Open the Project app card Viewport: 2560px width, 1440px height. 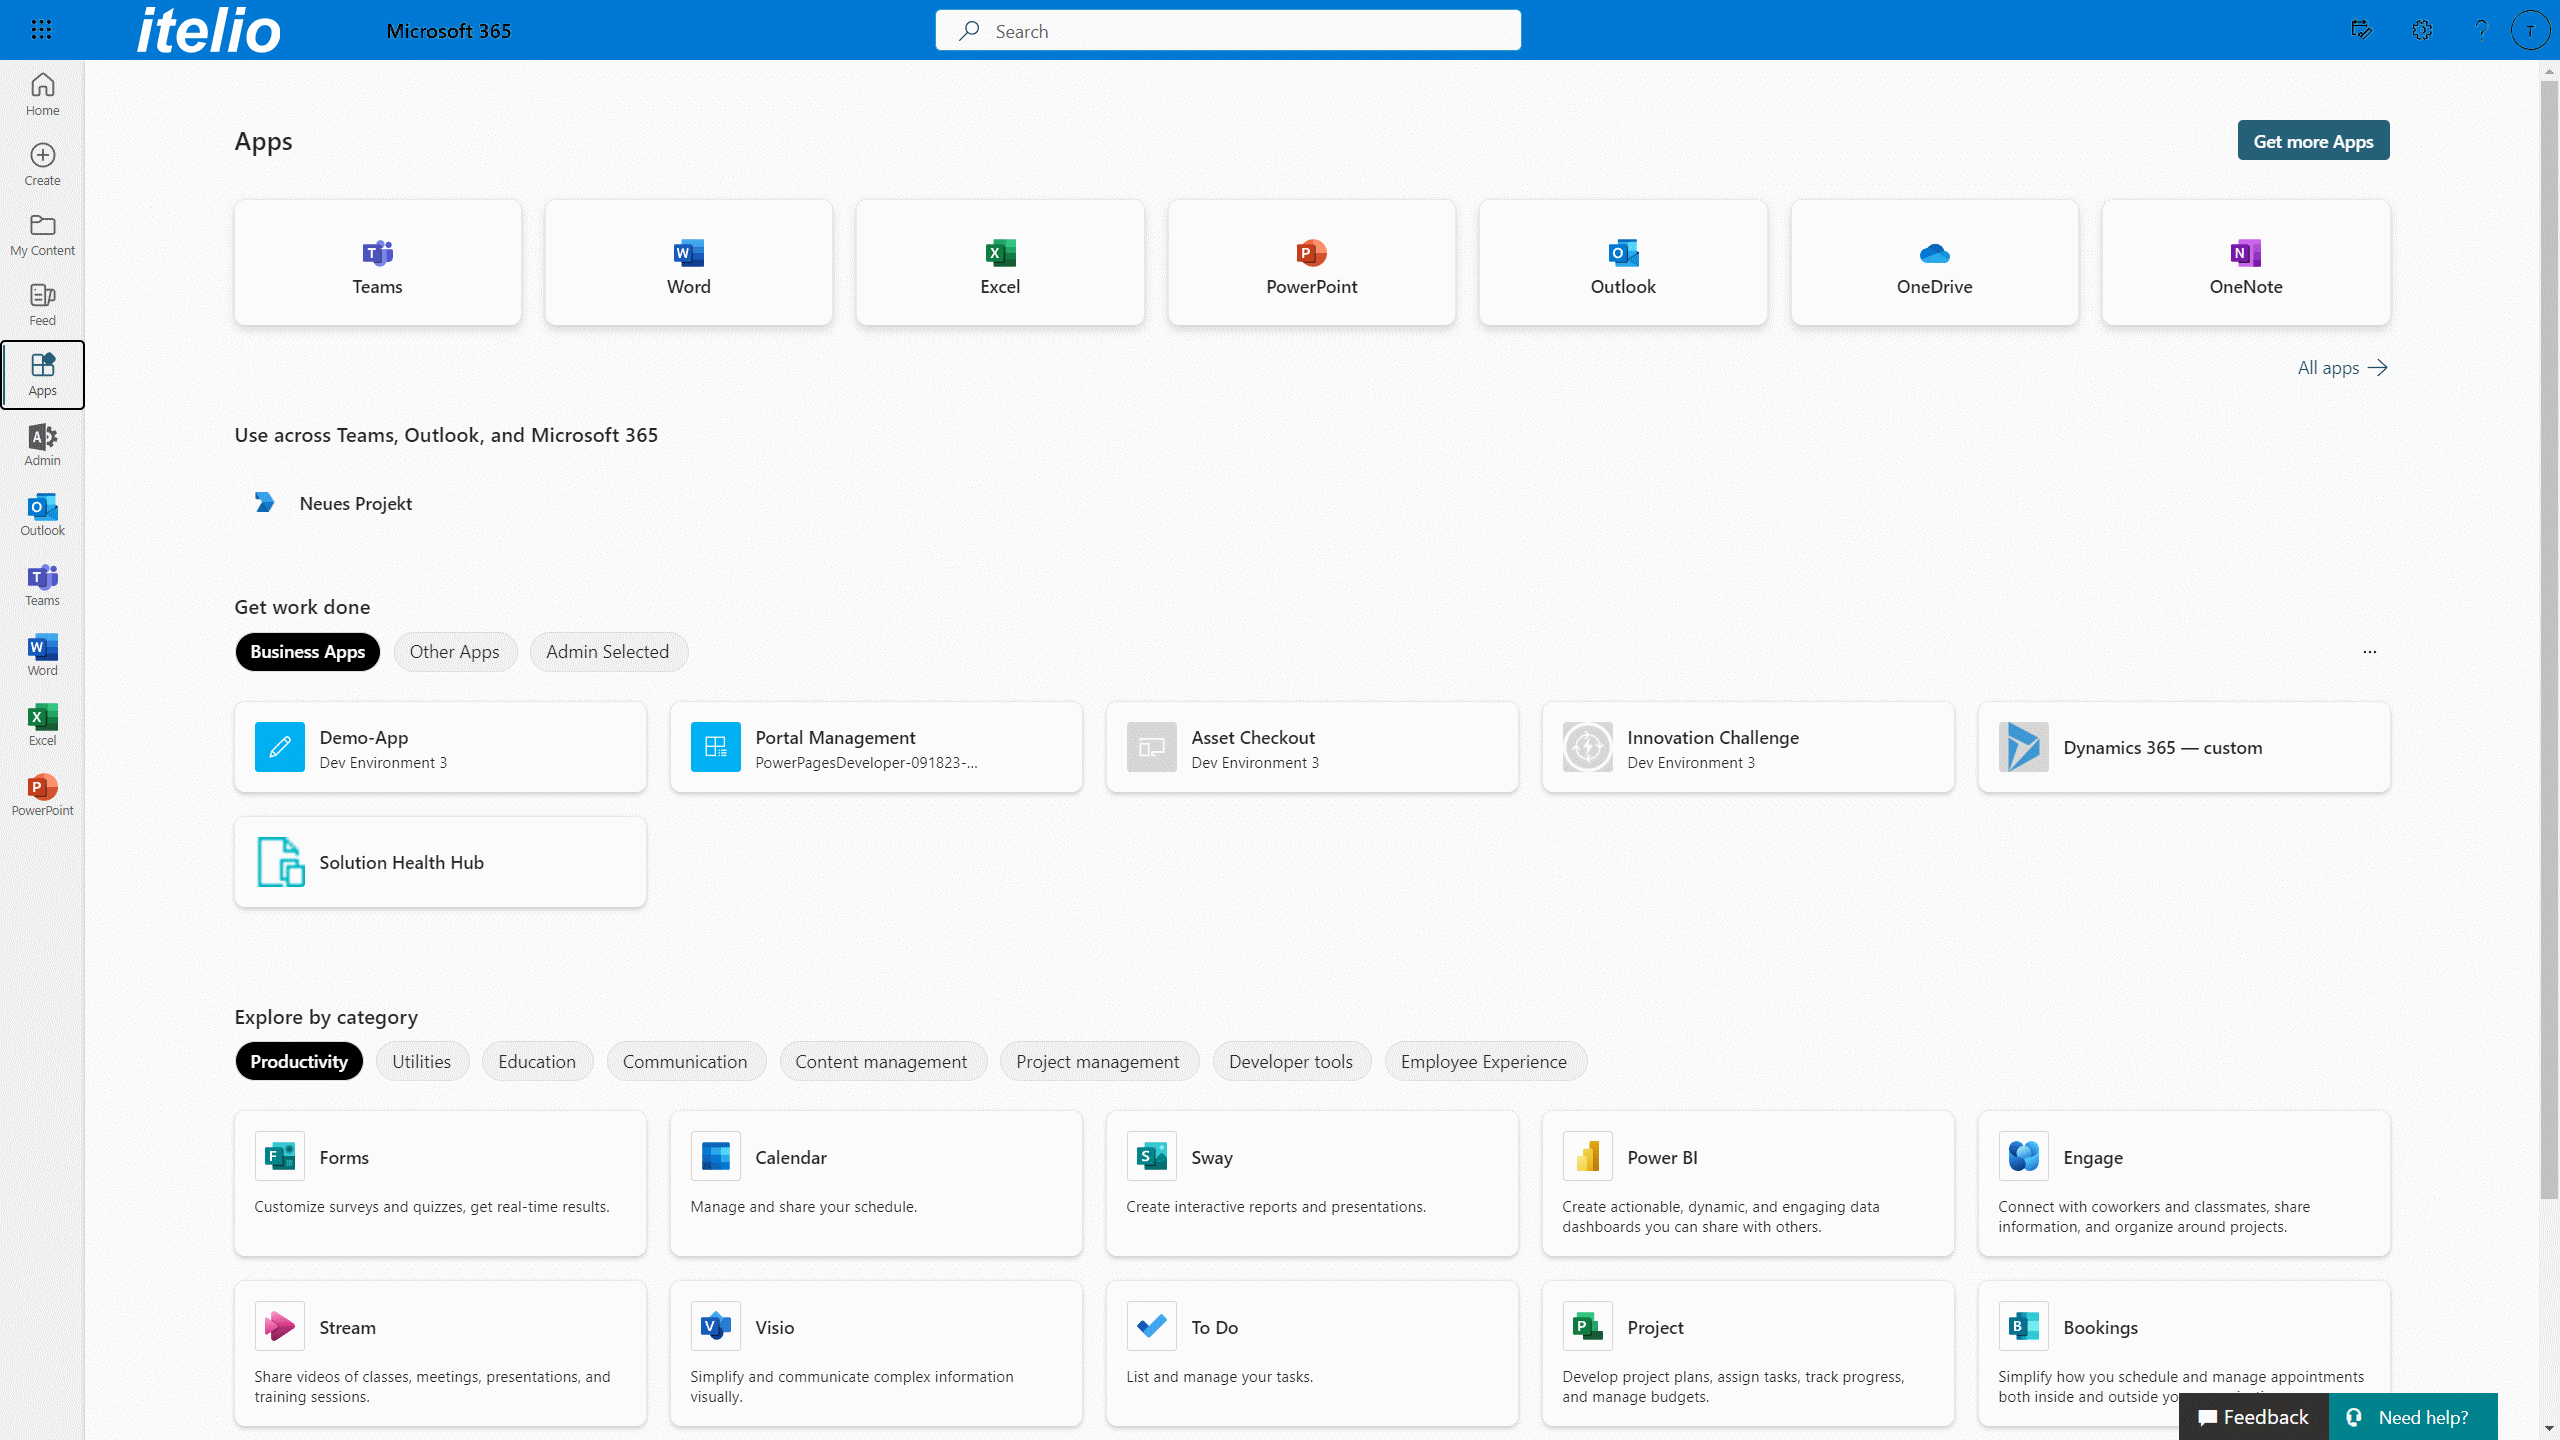click(x=1748, y=1353)
